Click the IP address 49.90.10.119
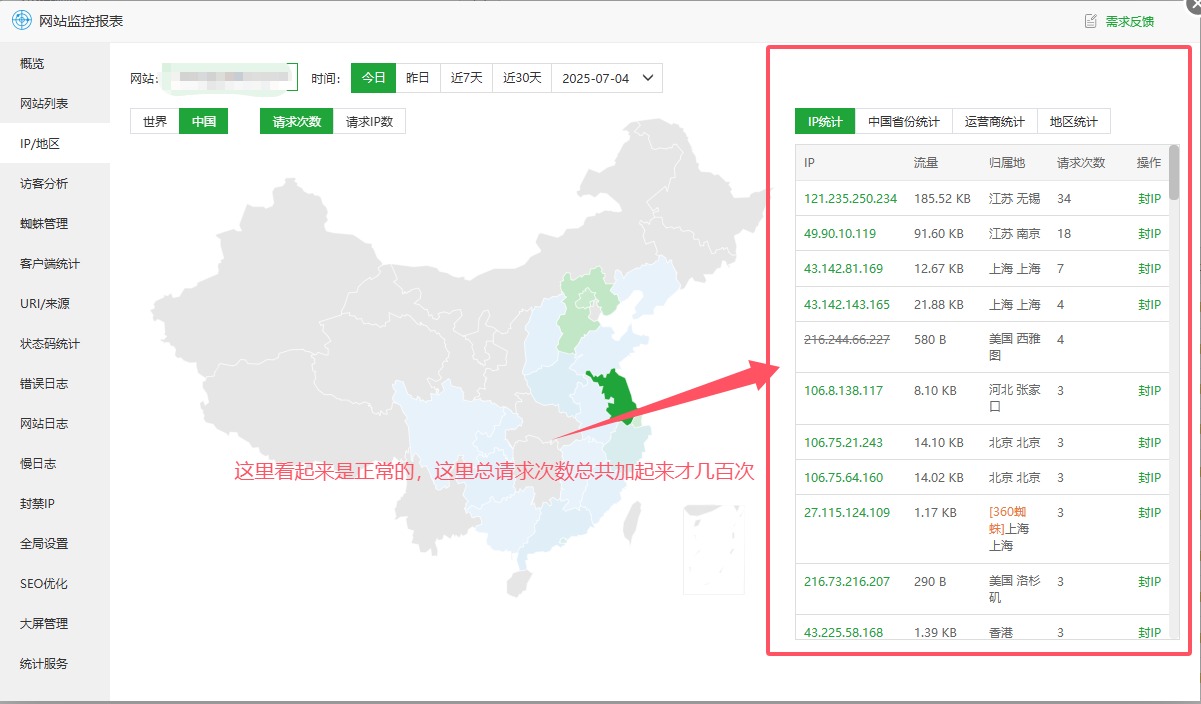Screen dimensions: 1201x704 click(841, 233)
